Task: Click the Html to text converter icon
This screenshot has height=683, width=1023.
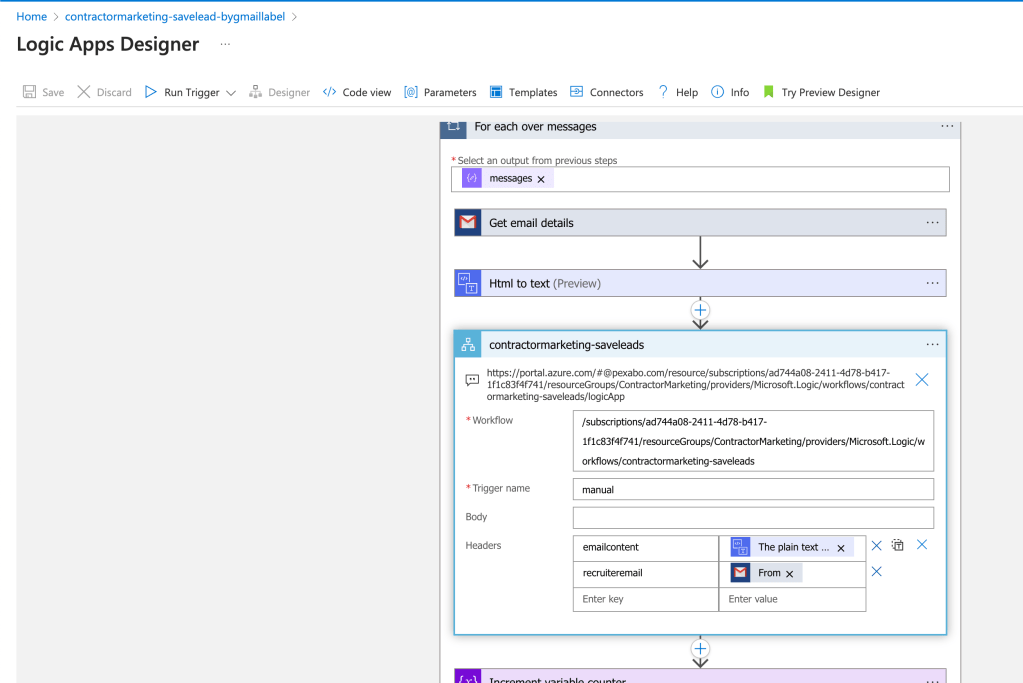Action: point(468,283)
